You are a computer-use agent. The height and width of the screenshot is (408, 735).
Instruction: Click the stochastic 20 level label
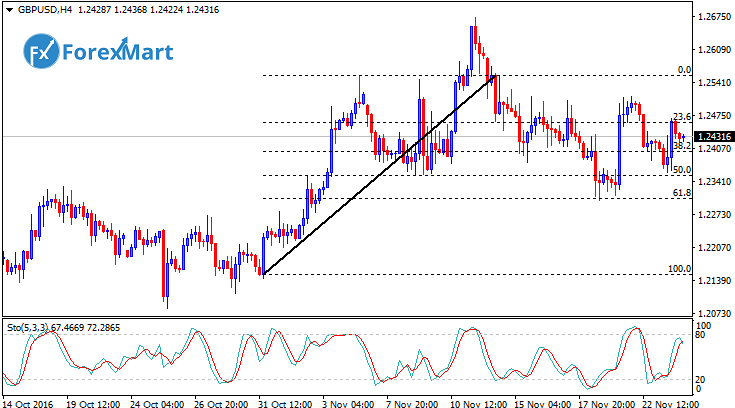pyautogui.click(x=703, y=379)
